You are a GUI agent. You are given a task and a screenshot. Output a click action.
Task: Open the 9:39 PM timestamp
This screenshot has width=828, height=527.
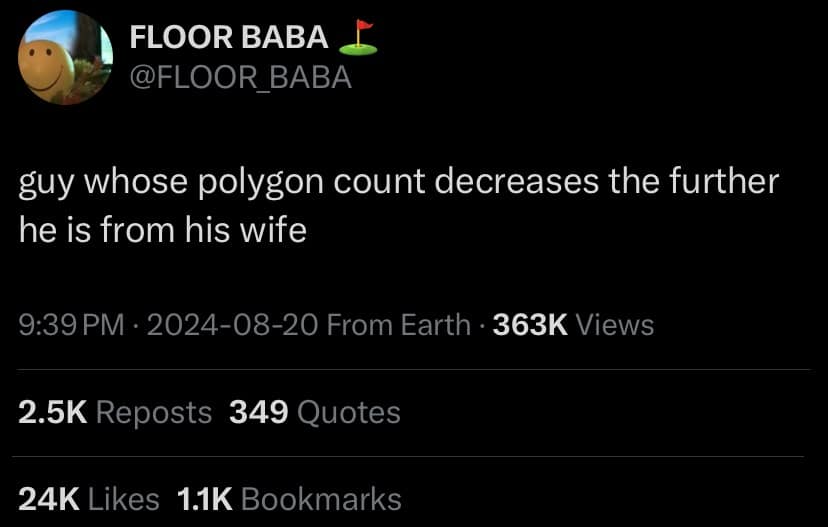click(72, 325)
